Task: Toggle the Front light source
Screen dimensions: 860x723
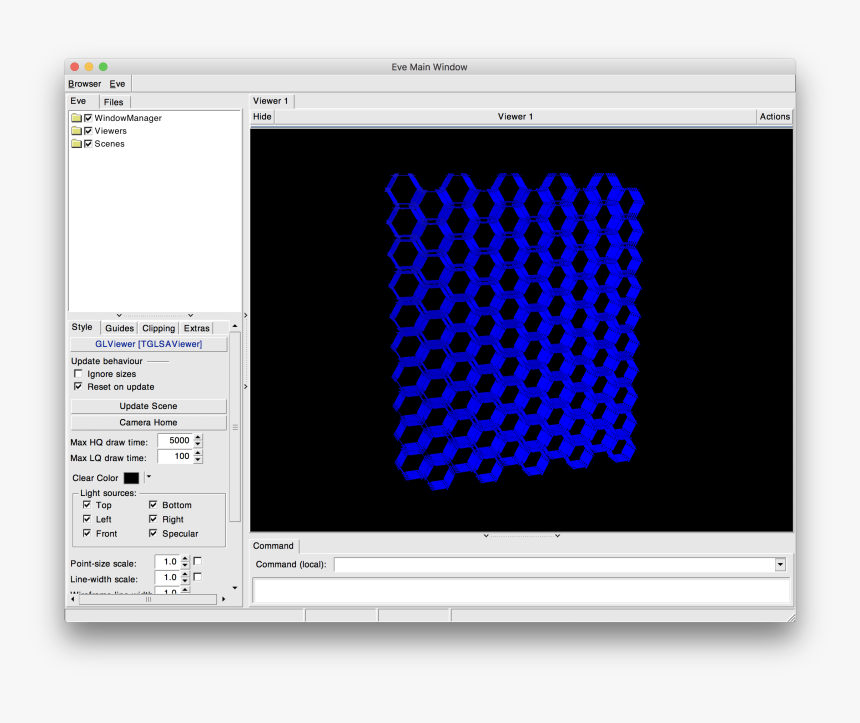Action: click(x=87, y=533)
